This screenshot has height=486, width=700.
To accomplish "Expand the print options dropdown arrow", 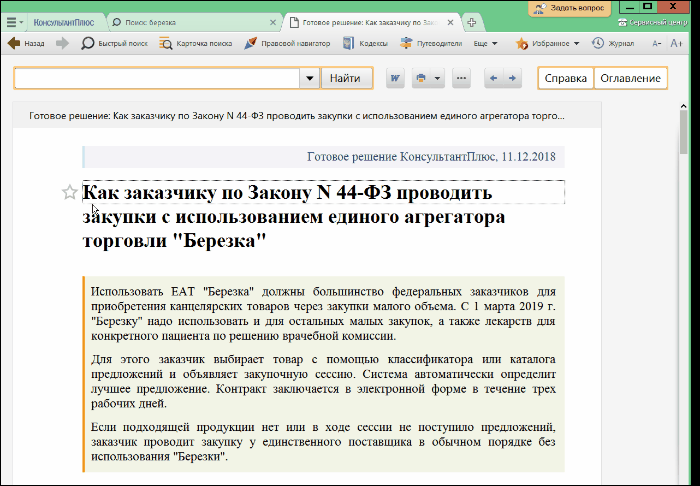I will point(437,78).
